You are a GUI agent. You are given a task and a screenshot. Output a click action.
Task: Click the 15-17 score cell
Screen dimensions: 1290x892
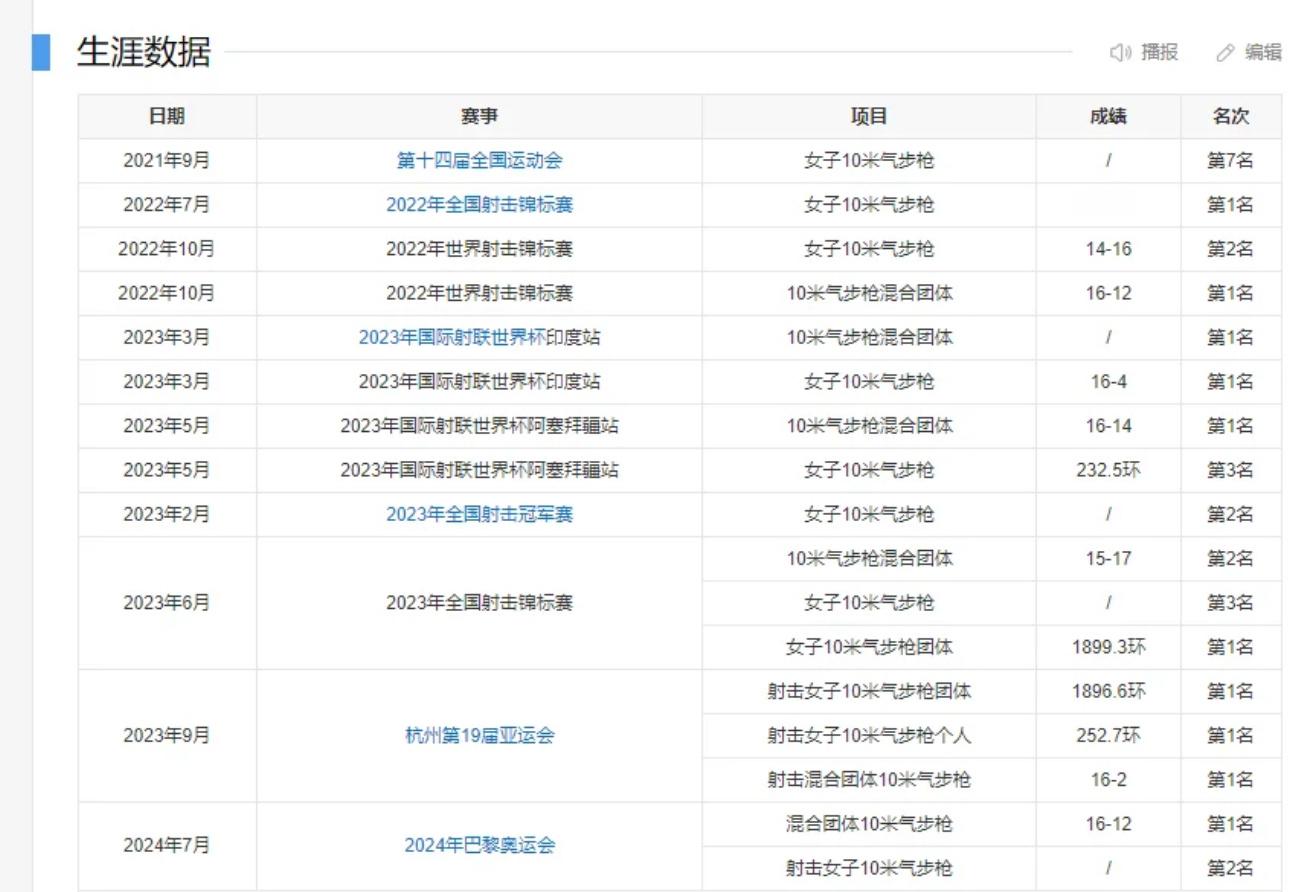coord(1108,558)
